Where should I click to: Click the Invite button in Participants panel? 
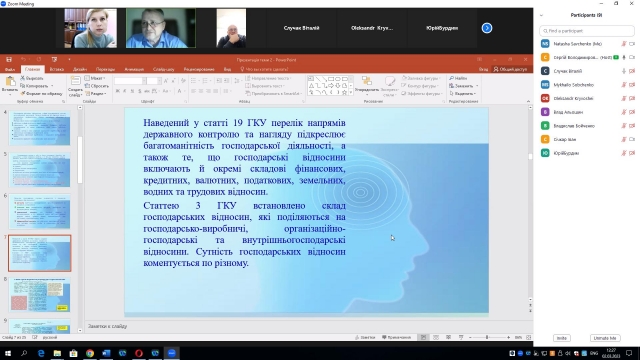coord(562,338)
